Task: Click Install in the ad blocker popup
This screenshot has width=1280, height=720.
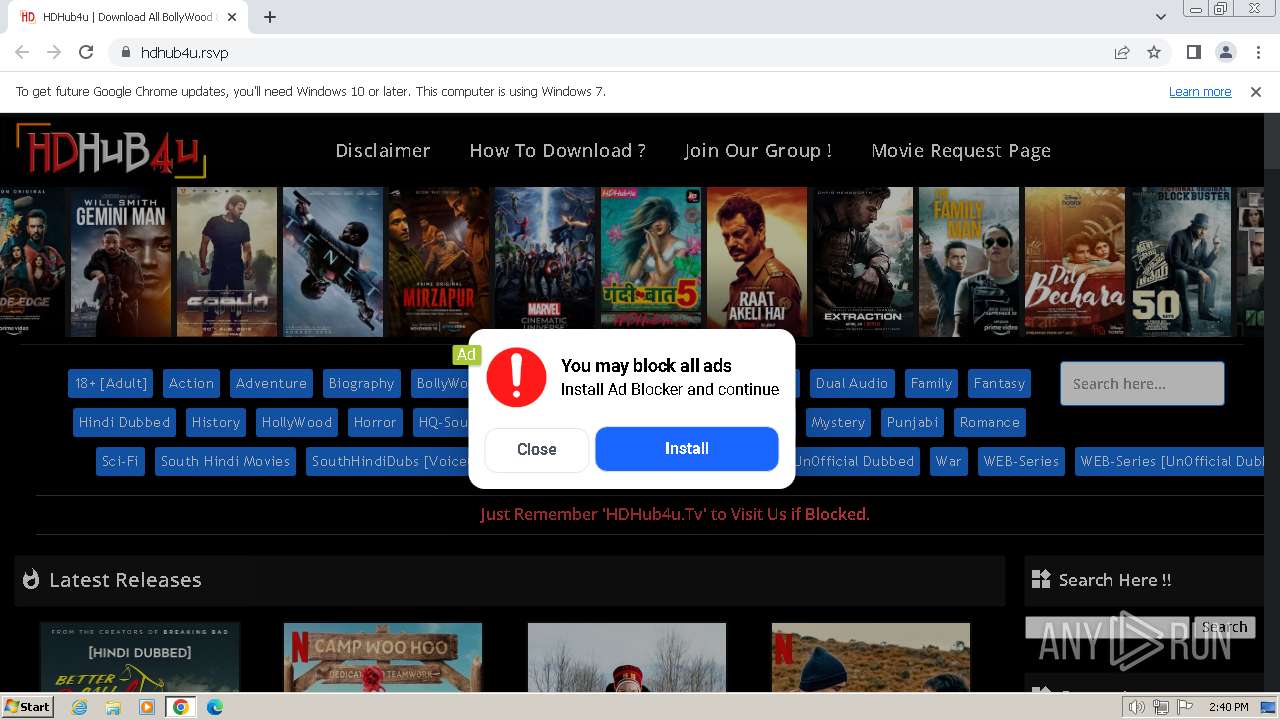Action: [x=687, y=449]
